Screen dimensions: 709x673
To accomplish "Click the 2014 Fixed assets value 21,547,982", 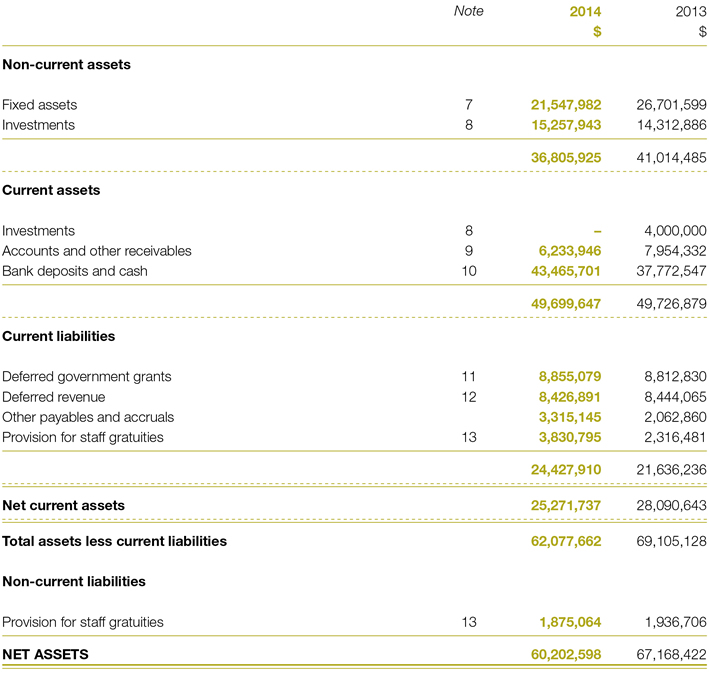I will click(566, 105).
